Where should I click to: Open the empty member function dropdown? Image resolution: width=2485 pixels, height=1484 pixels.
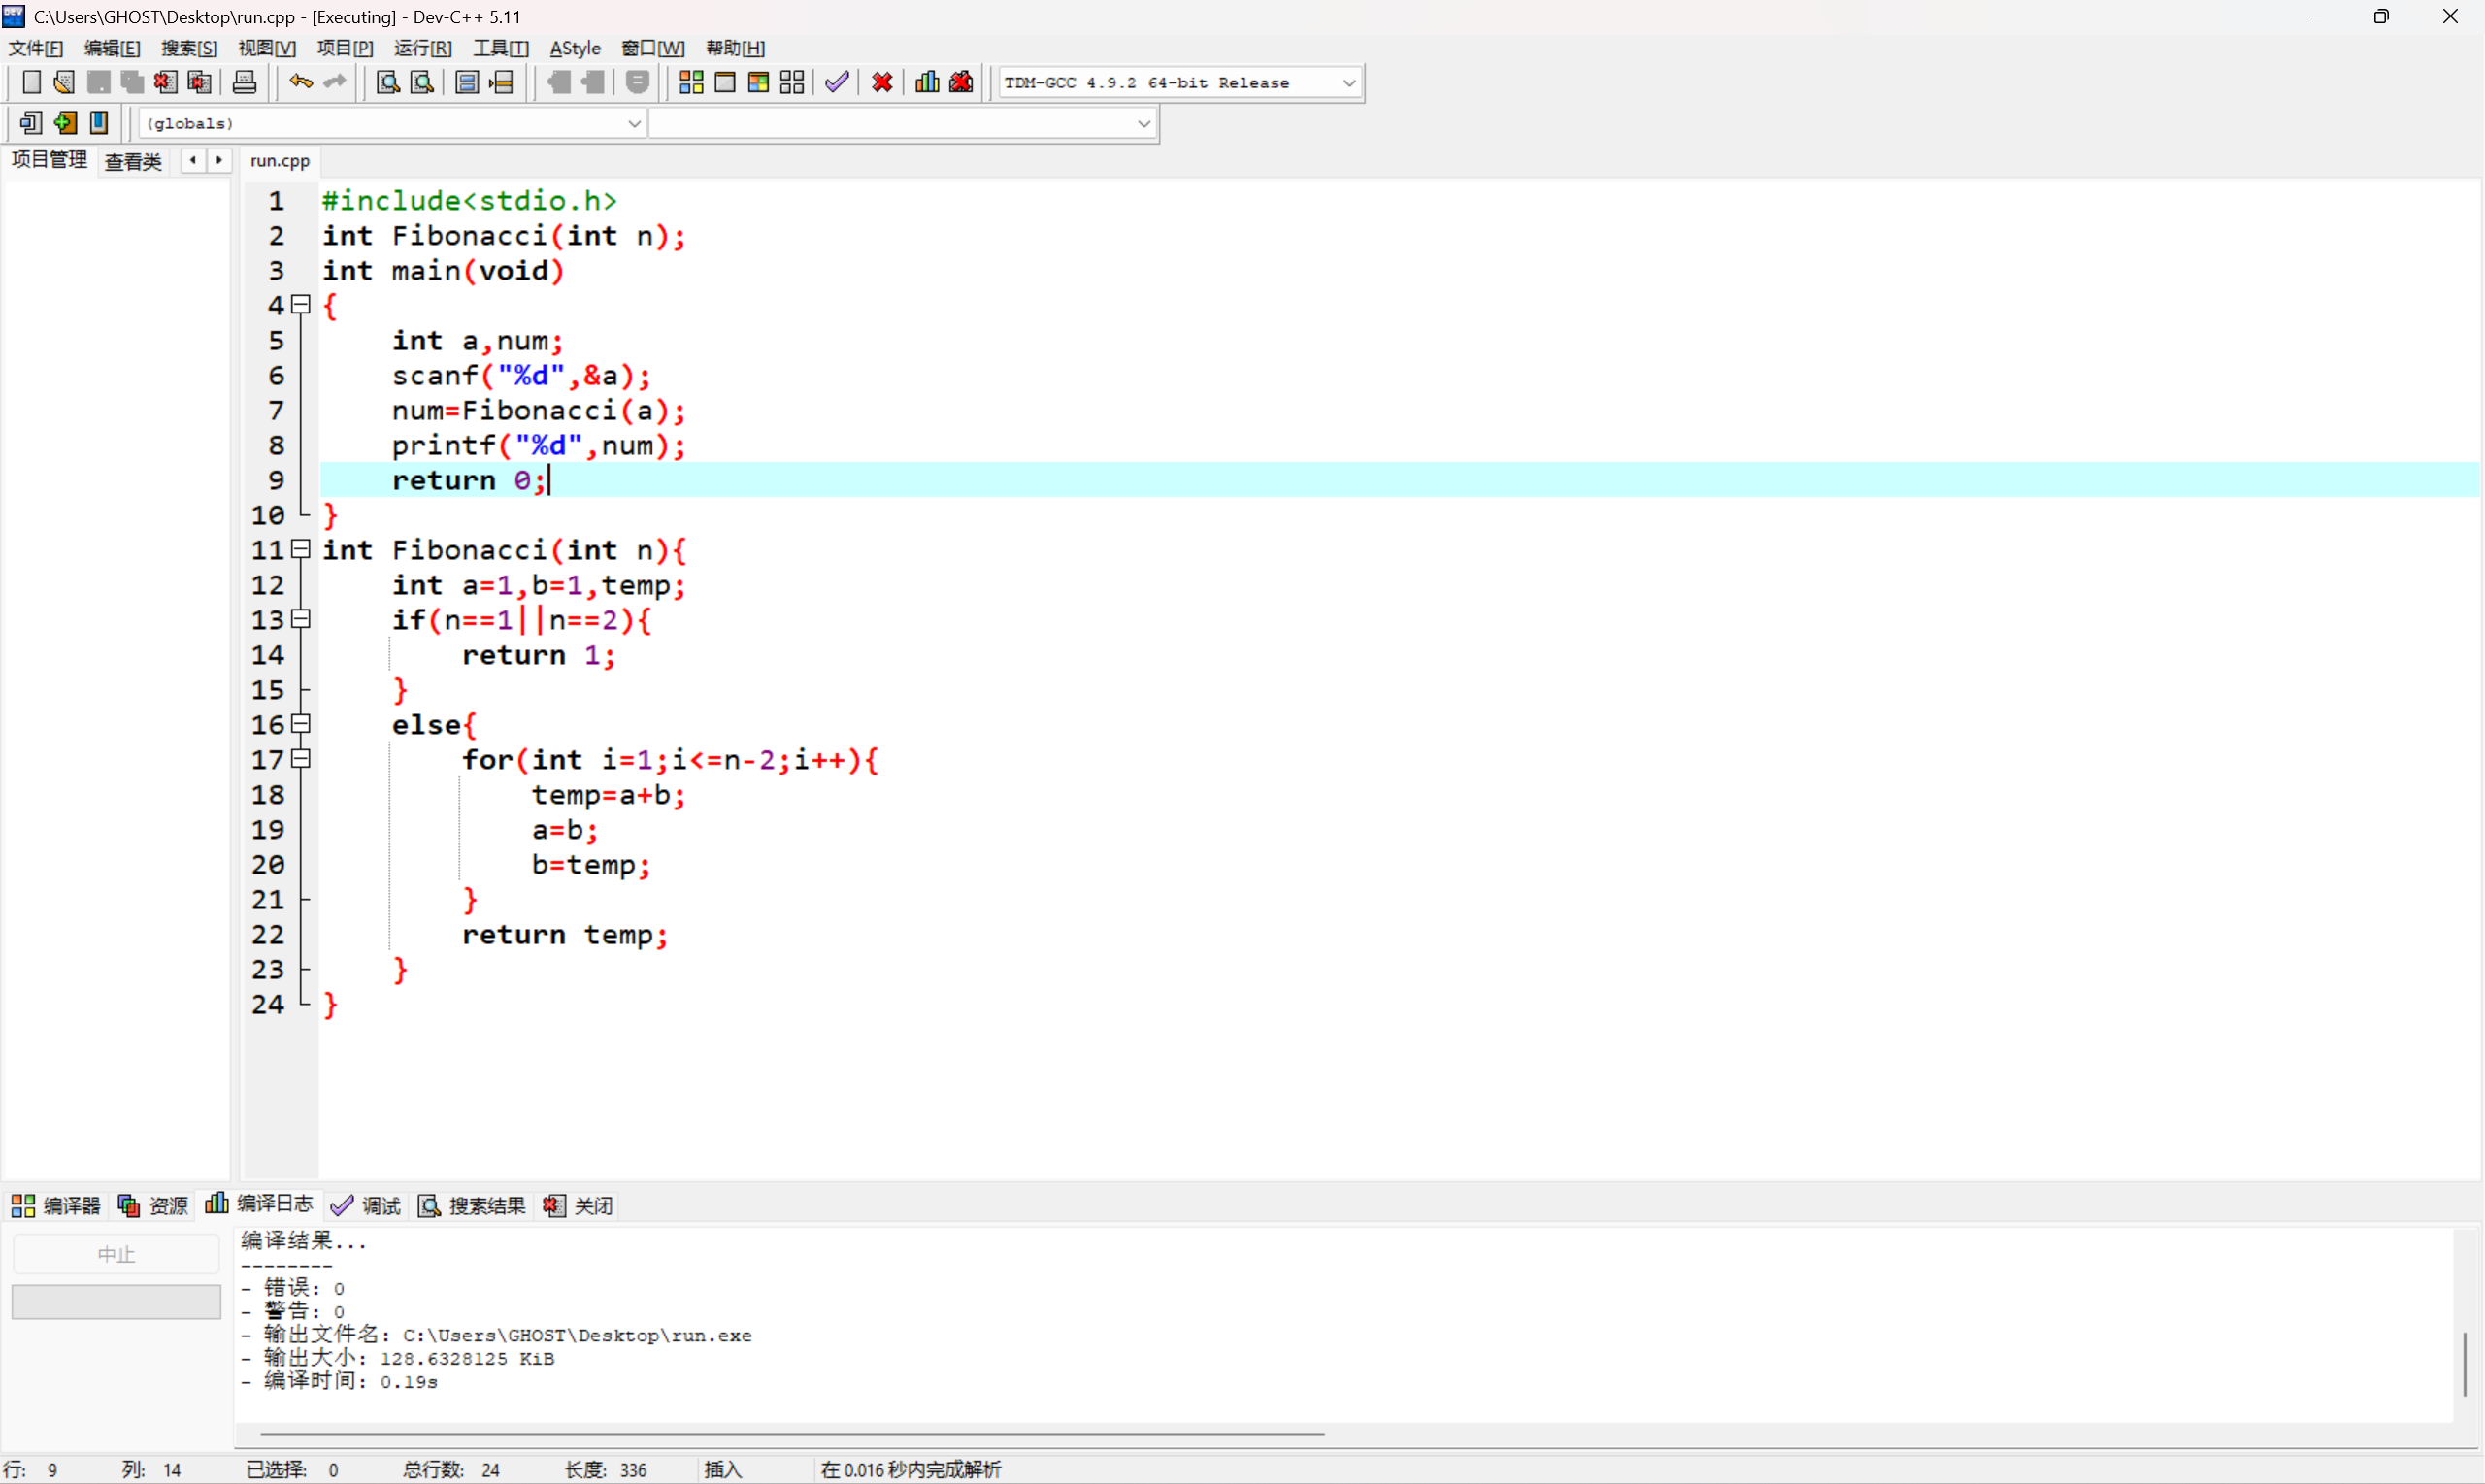tap(1143, 123)
